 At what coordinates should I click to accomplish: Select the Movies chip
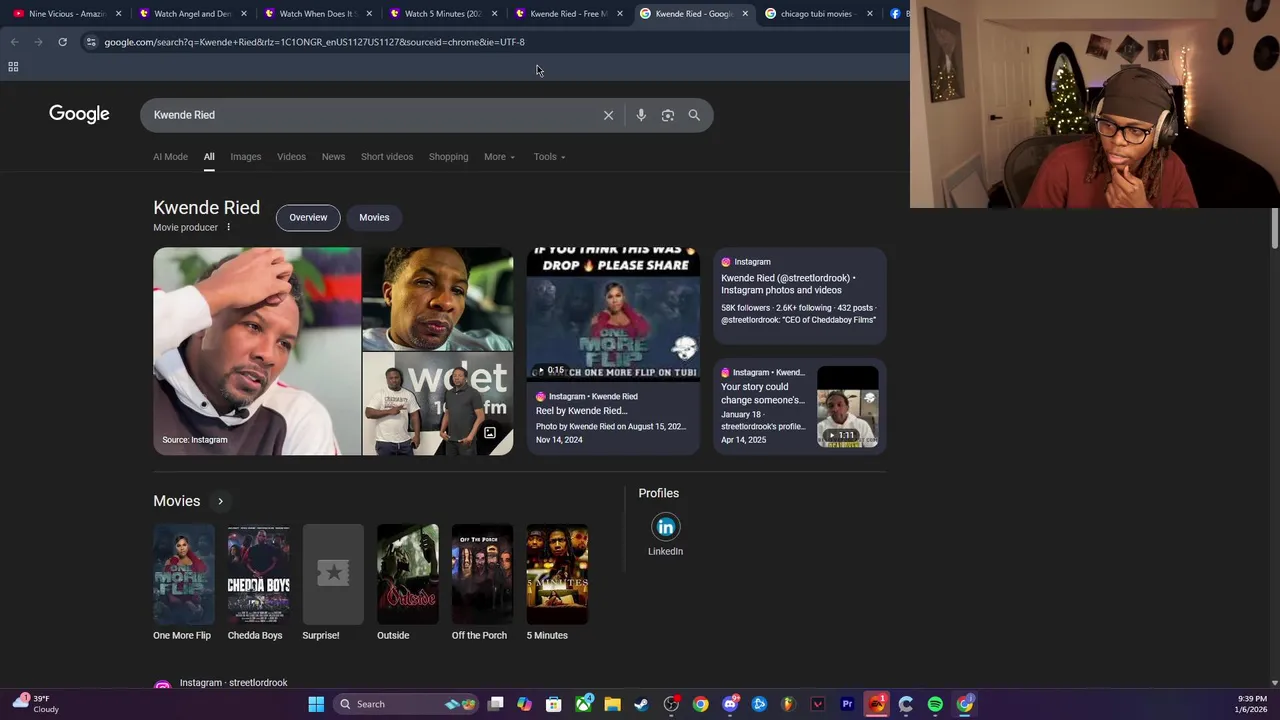point(374,217)
